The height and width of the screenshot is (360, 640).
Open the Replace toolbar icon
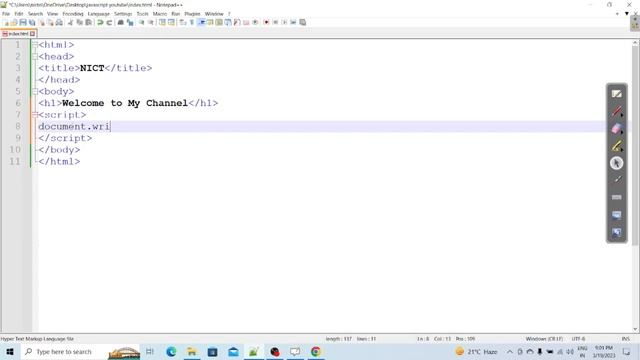130,22
